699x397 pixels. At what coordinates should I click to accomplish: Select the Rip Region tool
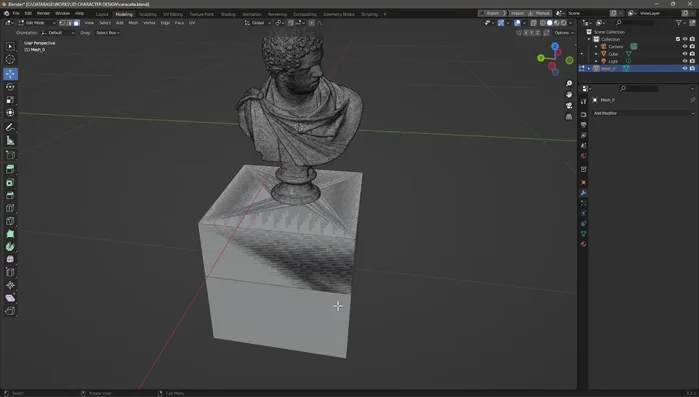[10, 311]
